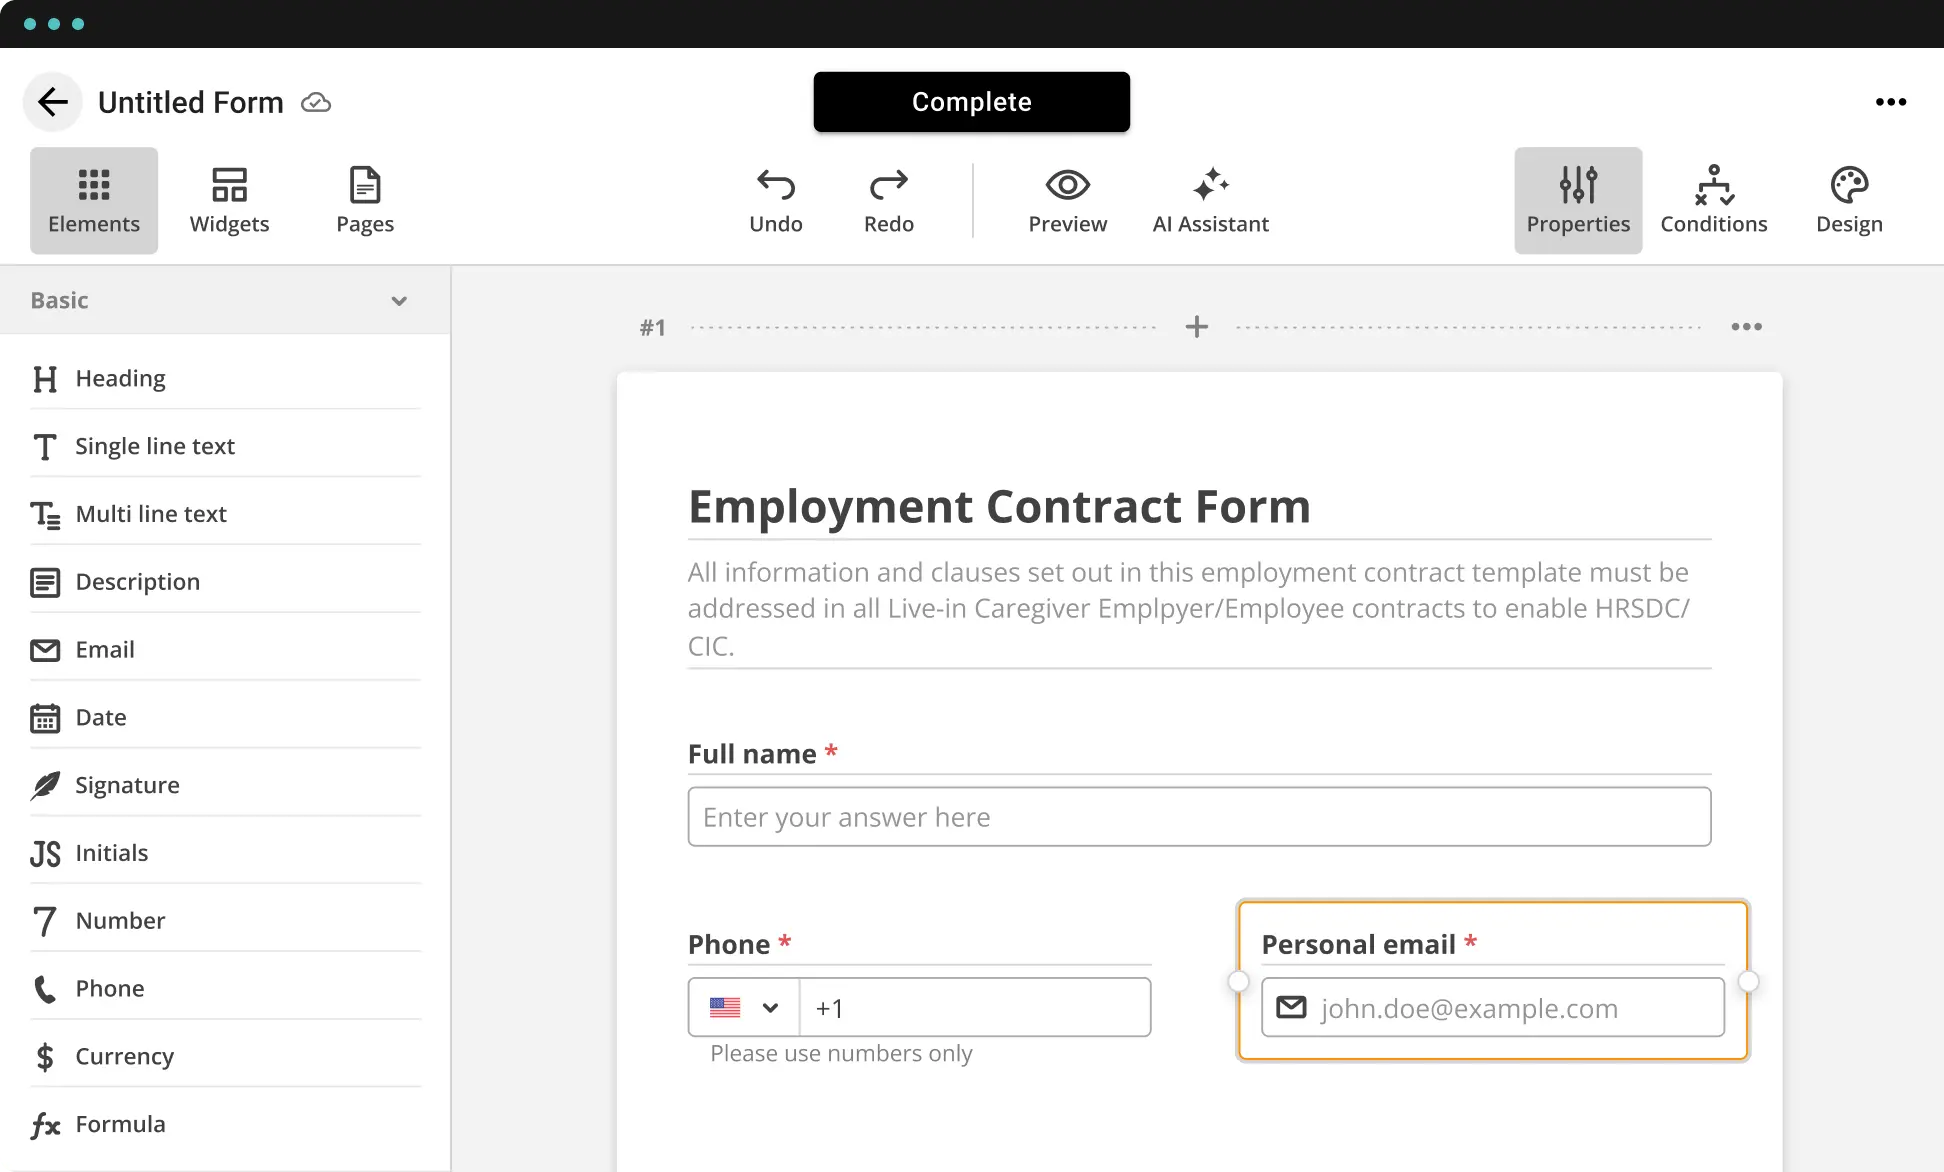Click the cloud save status icon
This screenshot has height=1172, width=1944.
[316, 103]
